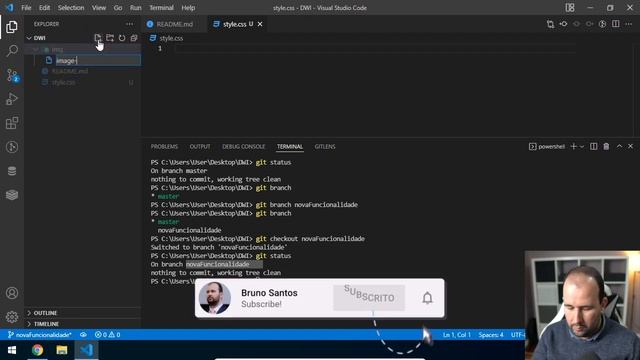This screenshot has width=640, height=360.
Task: Open the GitLens view in activity bar
Action: [12, 147]
